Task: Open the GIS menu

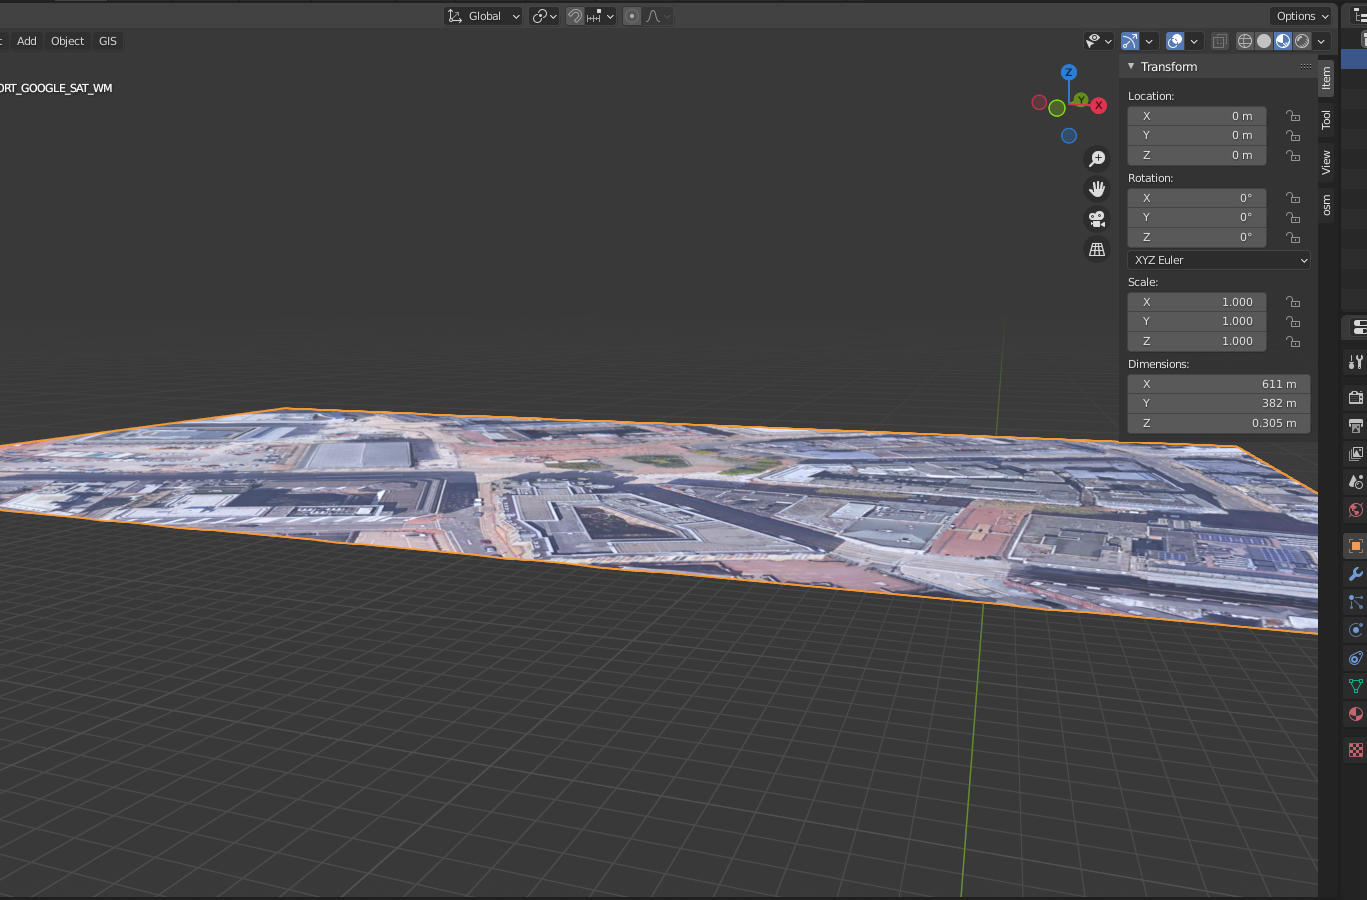Action: [107, 41]
